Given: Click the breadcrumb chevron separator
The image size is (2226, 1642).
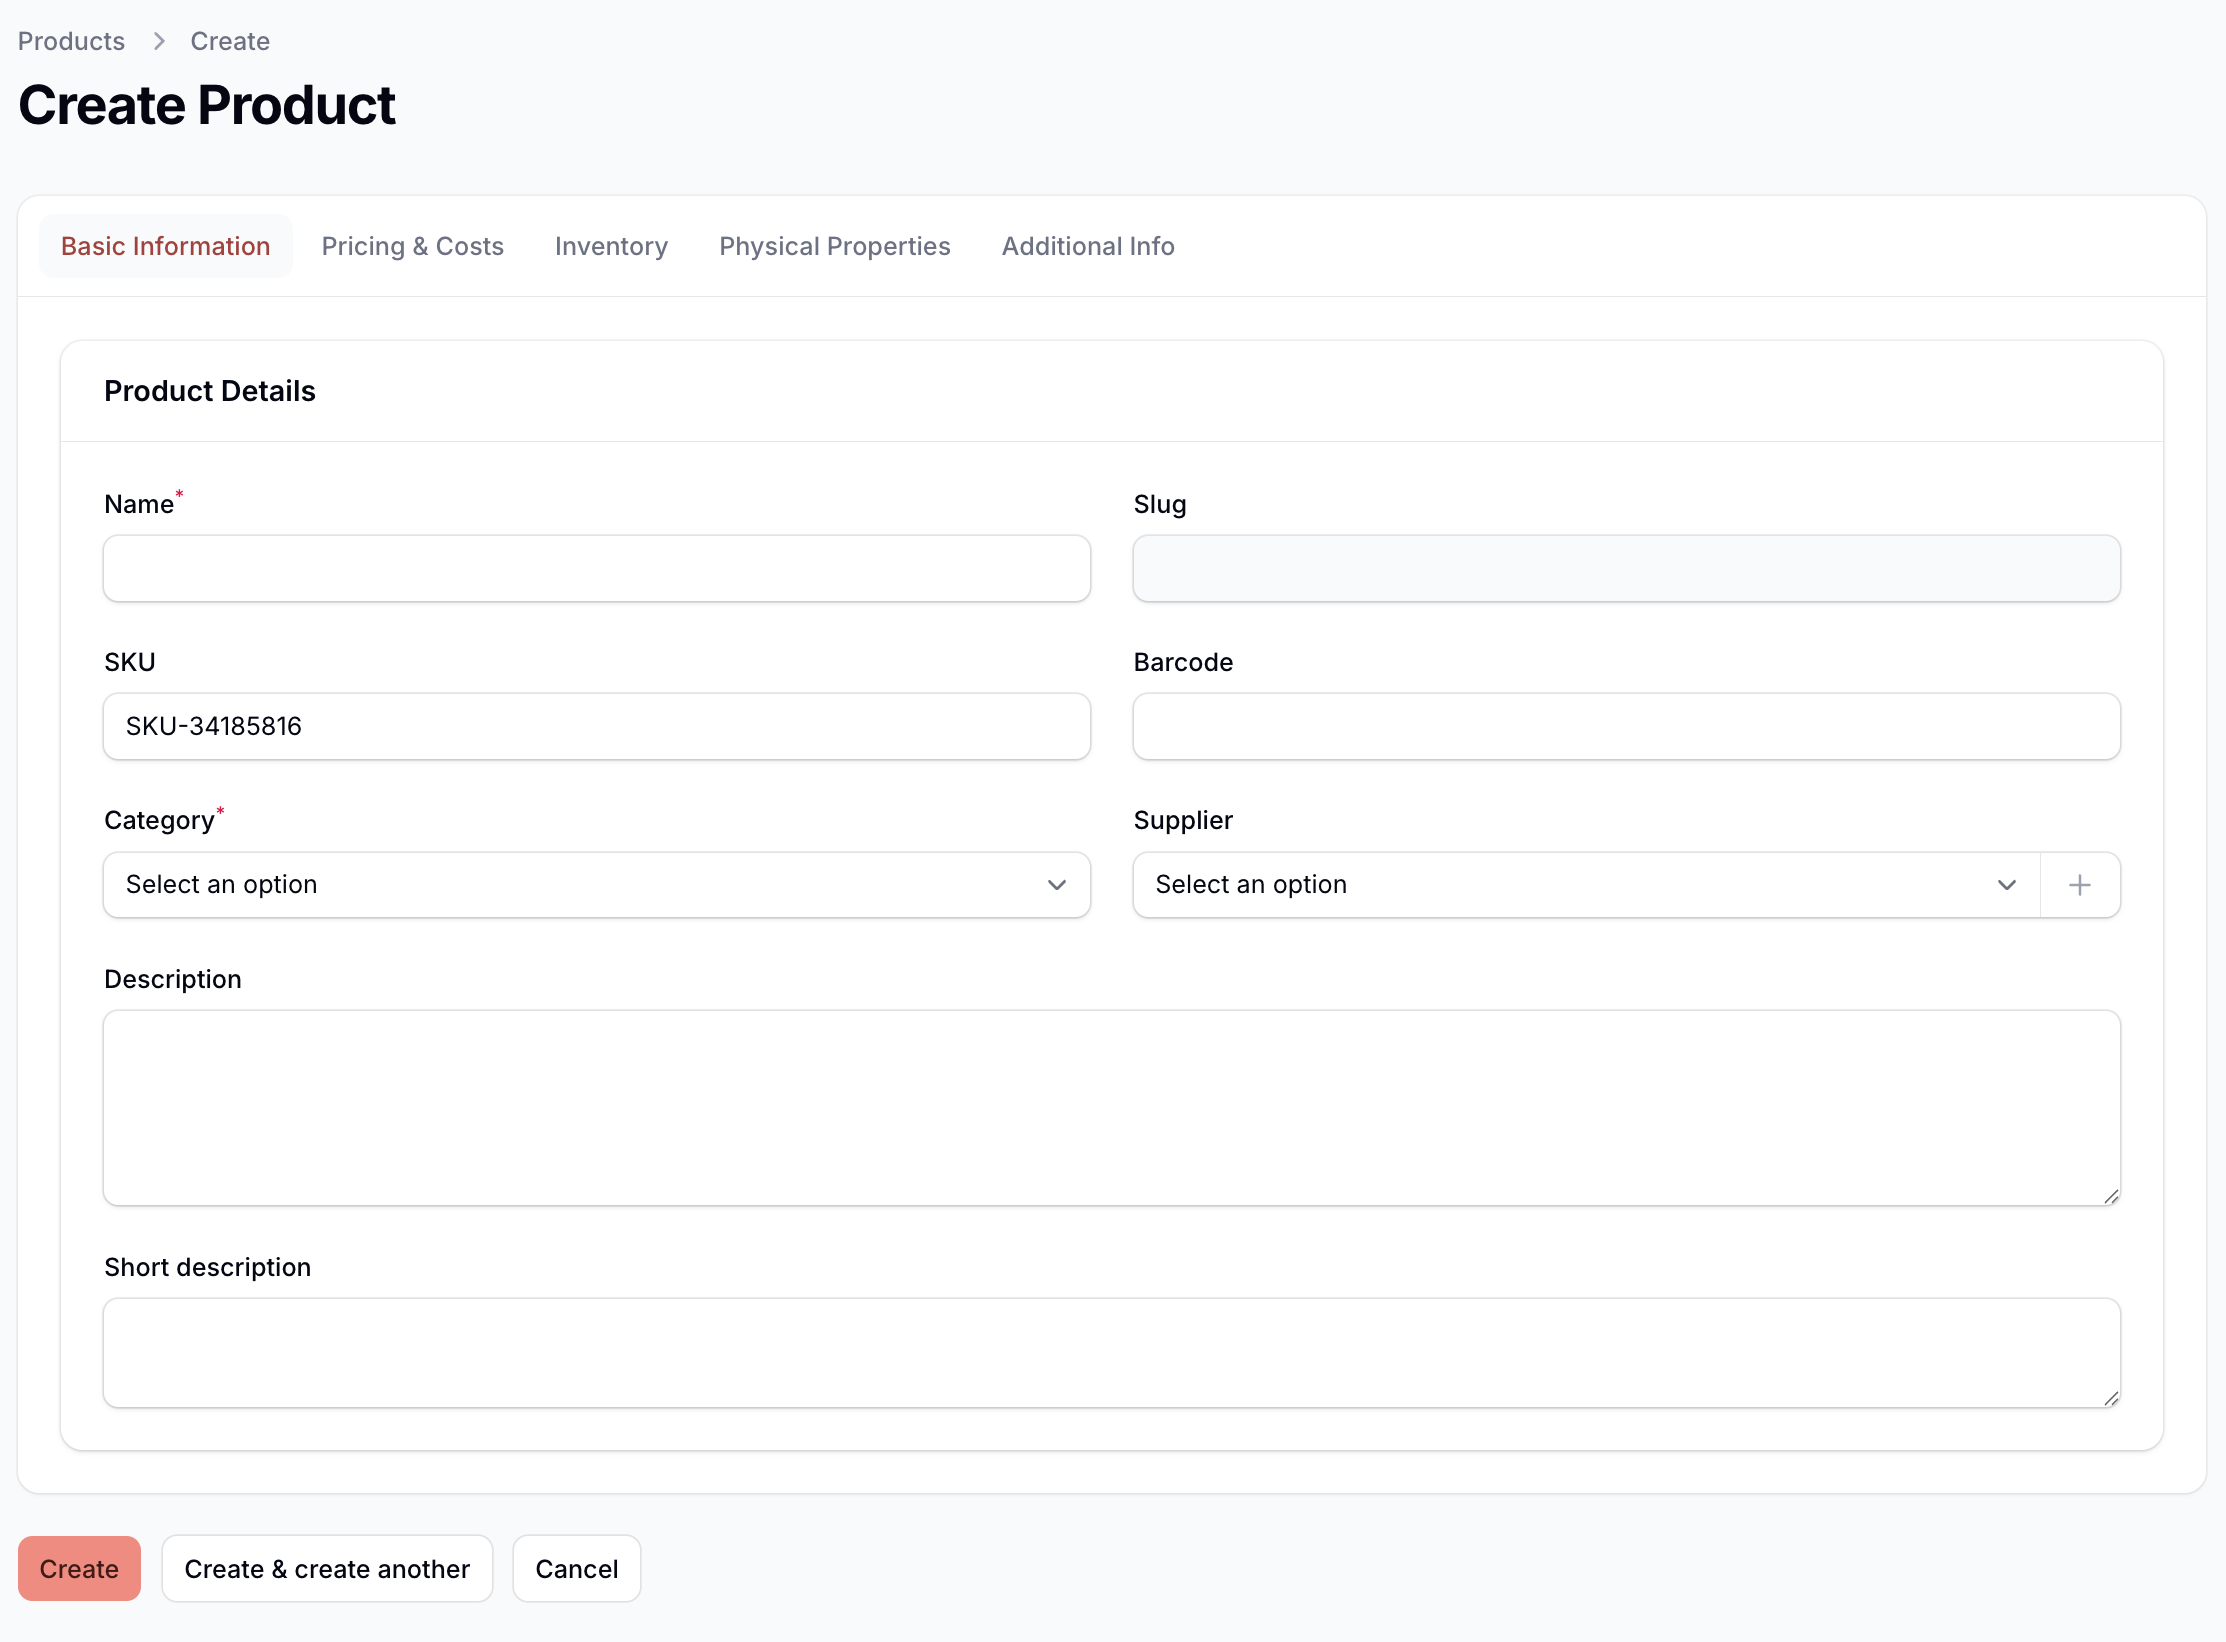Looking at the screenshot, I should coord(158,41).
